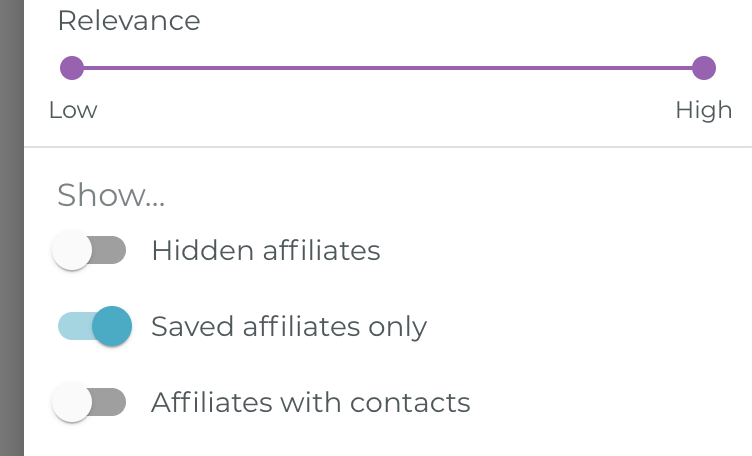Click the "Saved affiliates only" label text
The width and height of the screenshot is (752, 456).
point(289,326)
